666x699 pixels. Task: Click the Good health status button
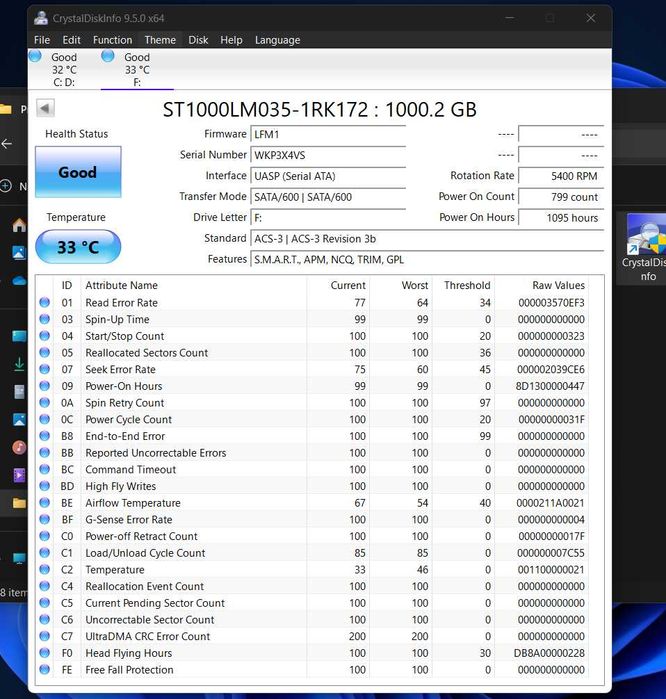coord(78,172)
